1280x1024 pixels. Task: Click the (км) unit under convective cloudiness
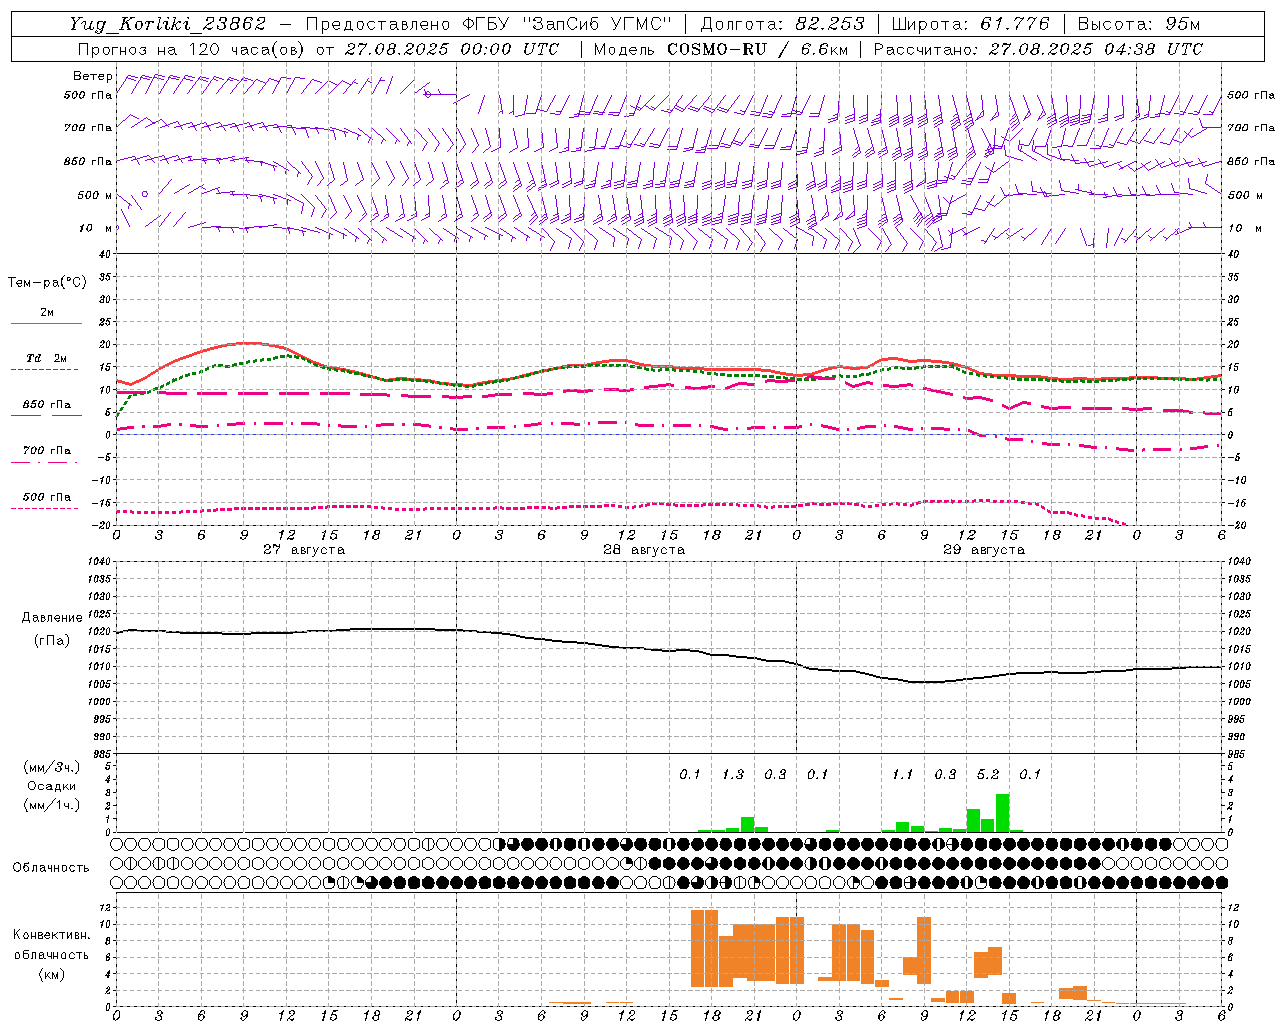51,974
